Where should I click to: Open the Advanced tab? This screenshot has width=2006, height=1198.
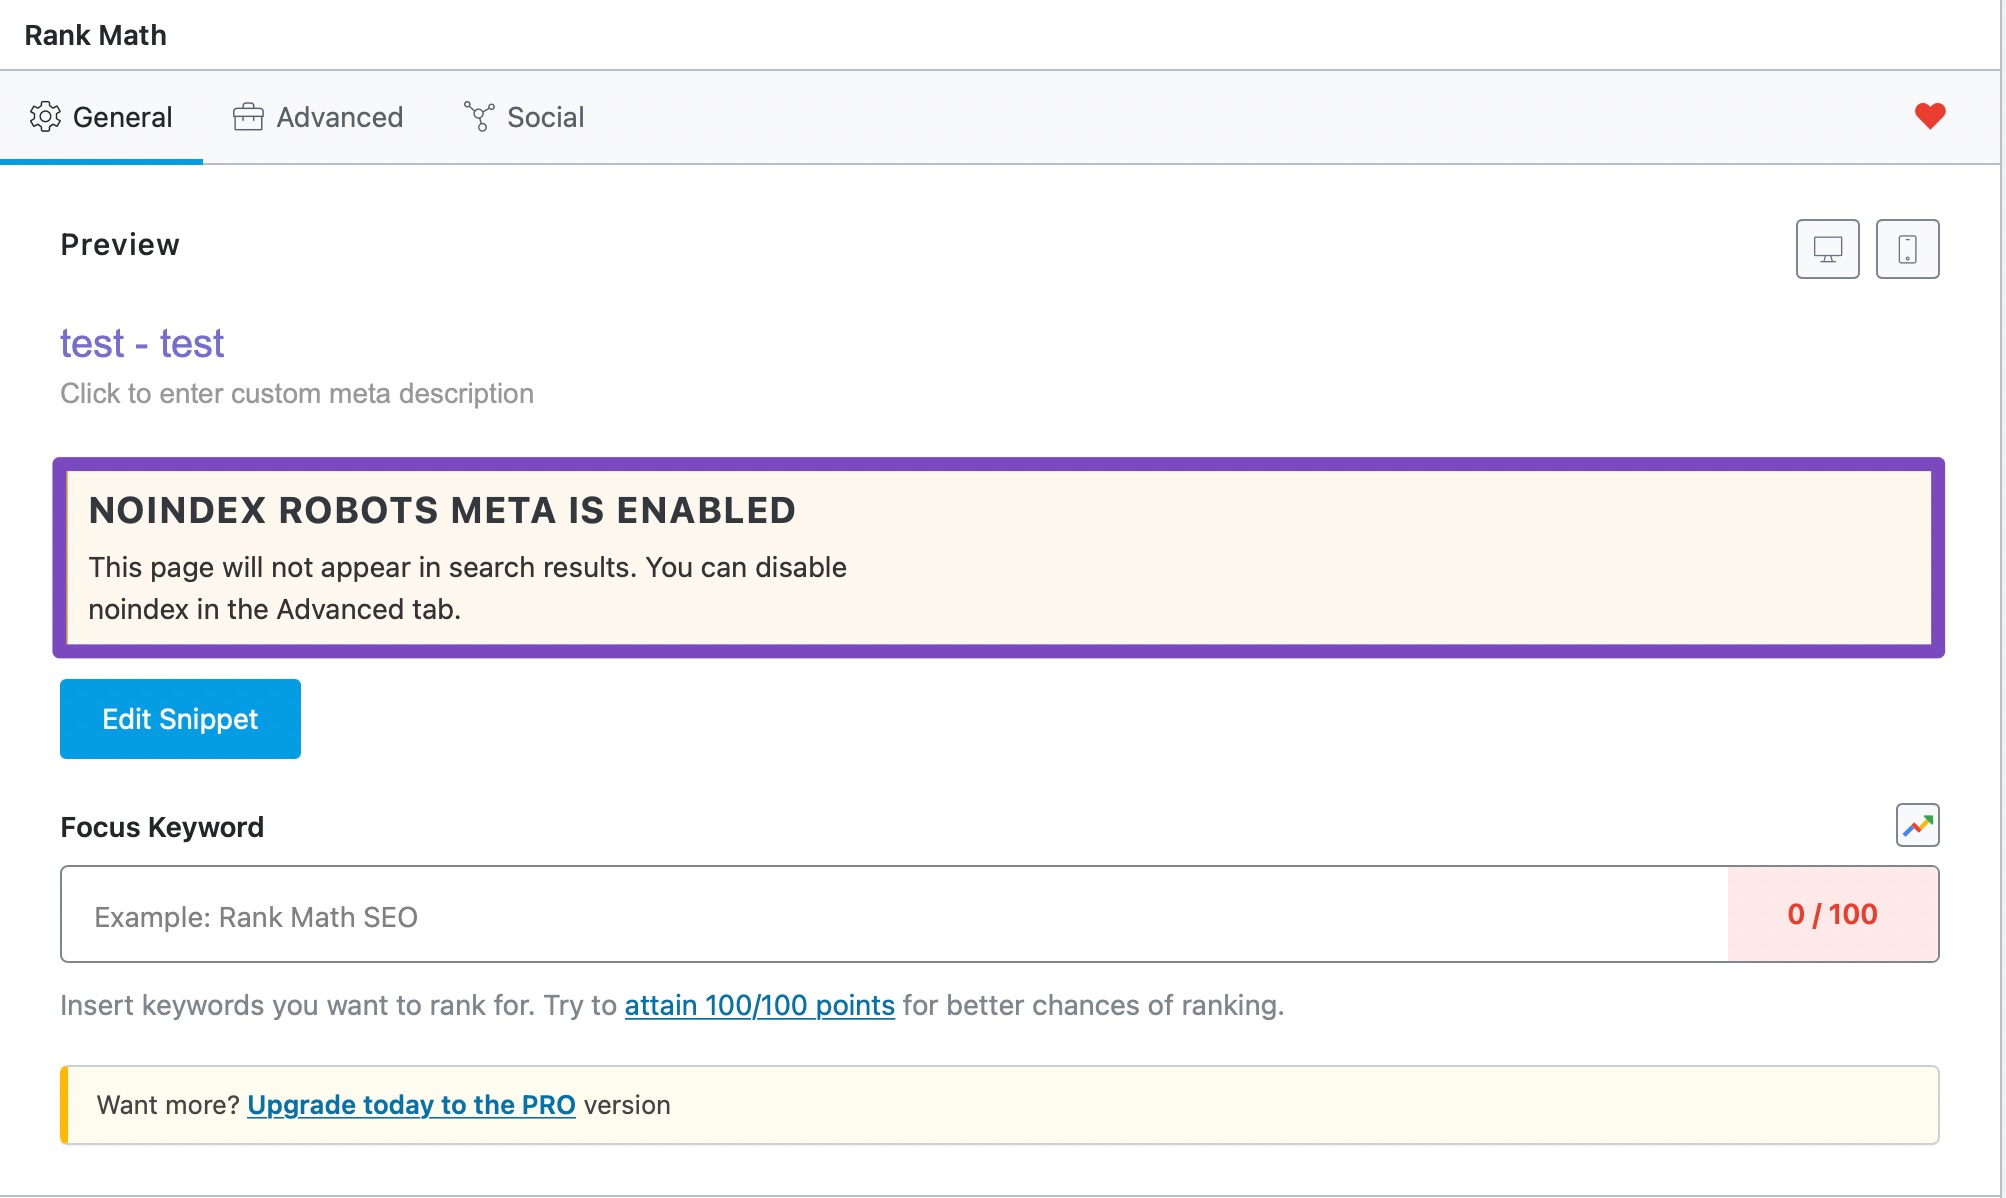[318, 117]
